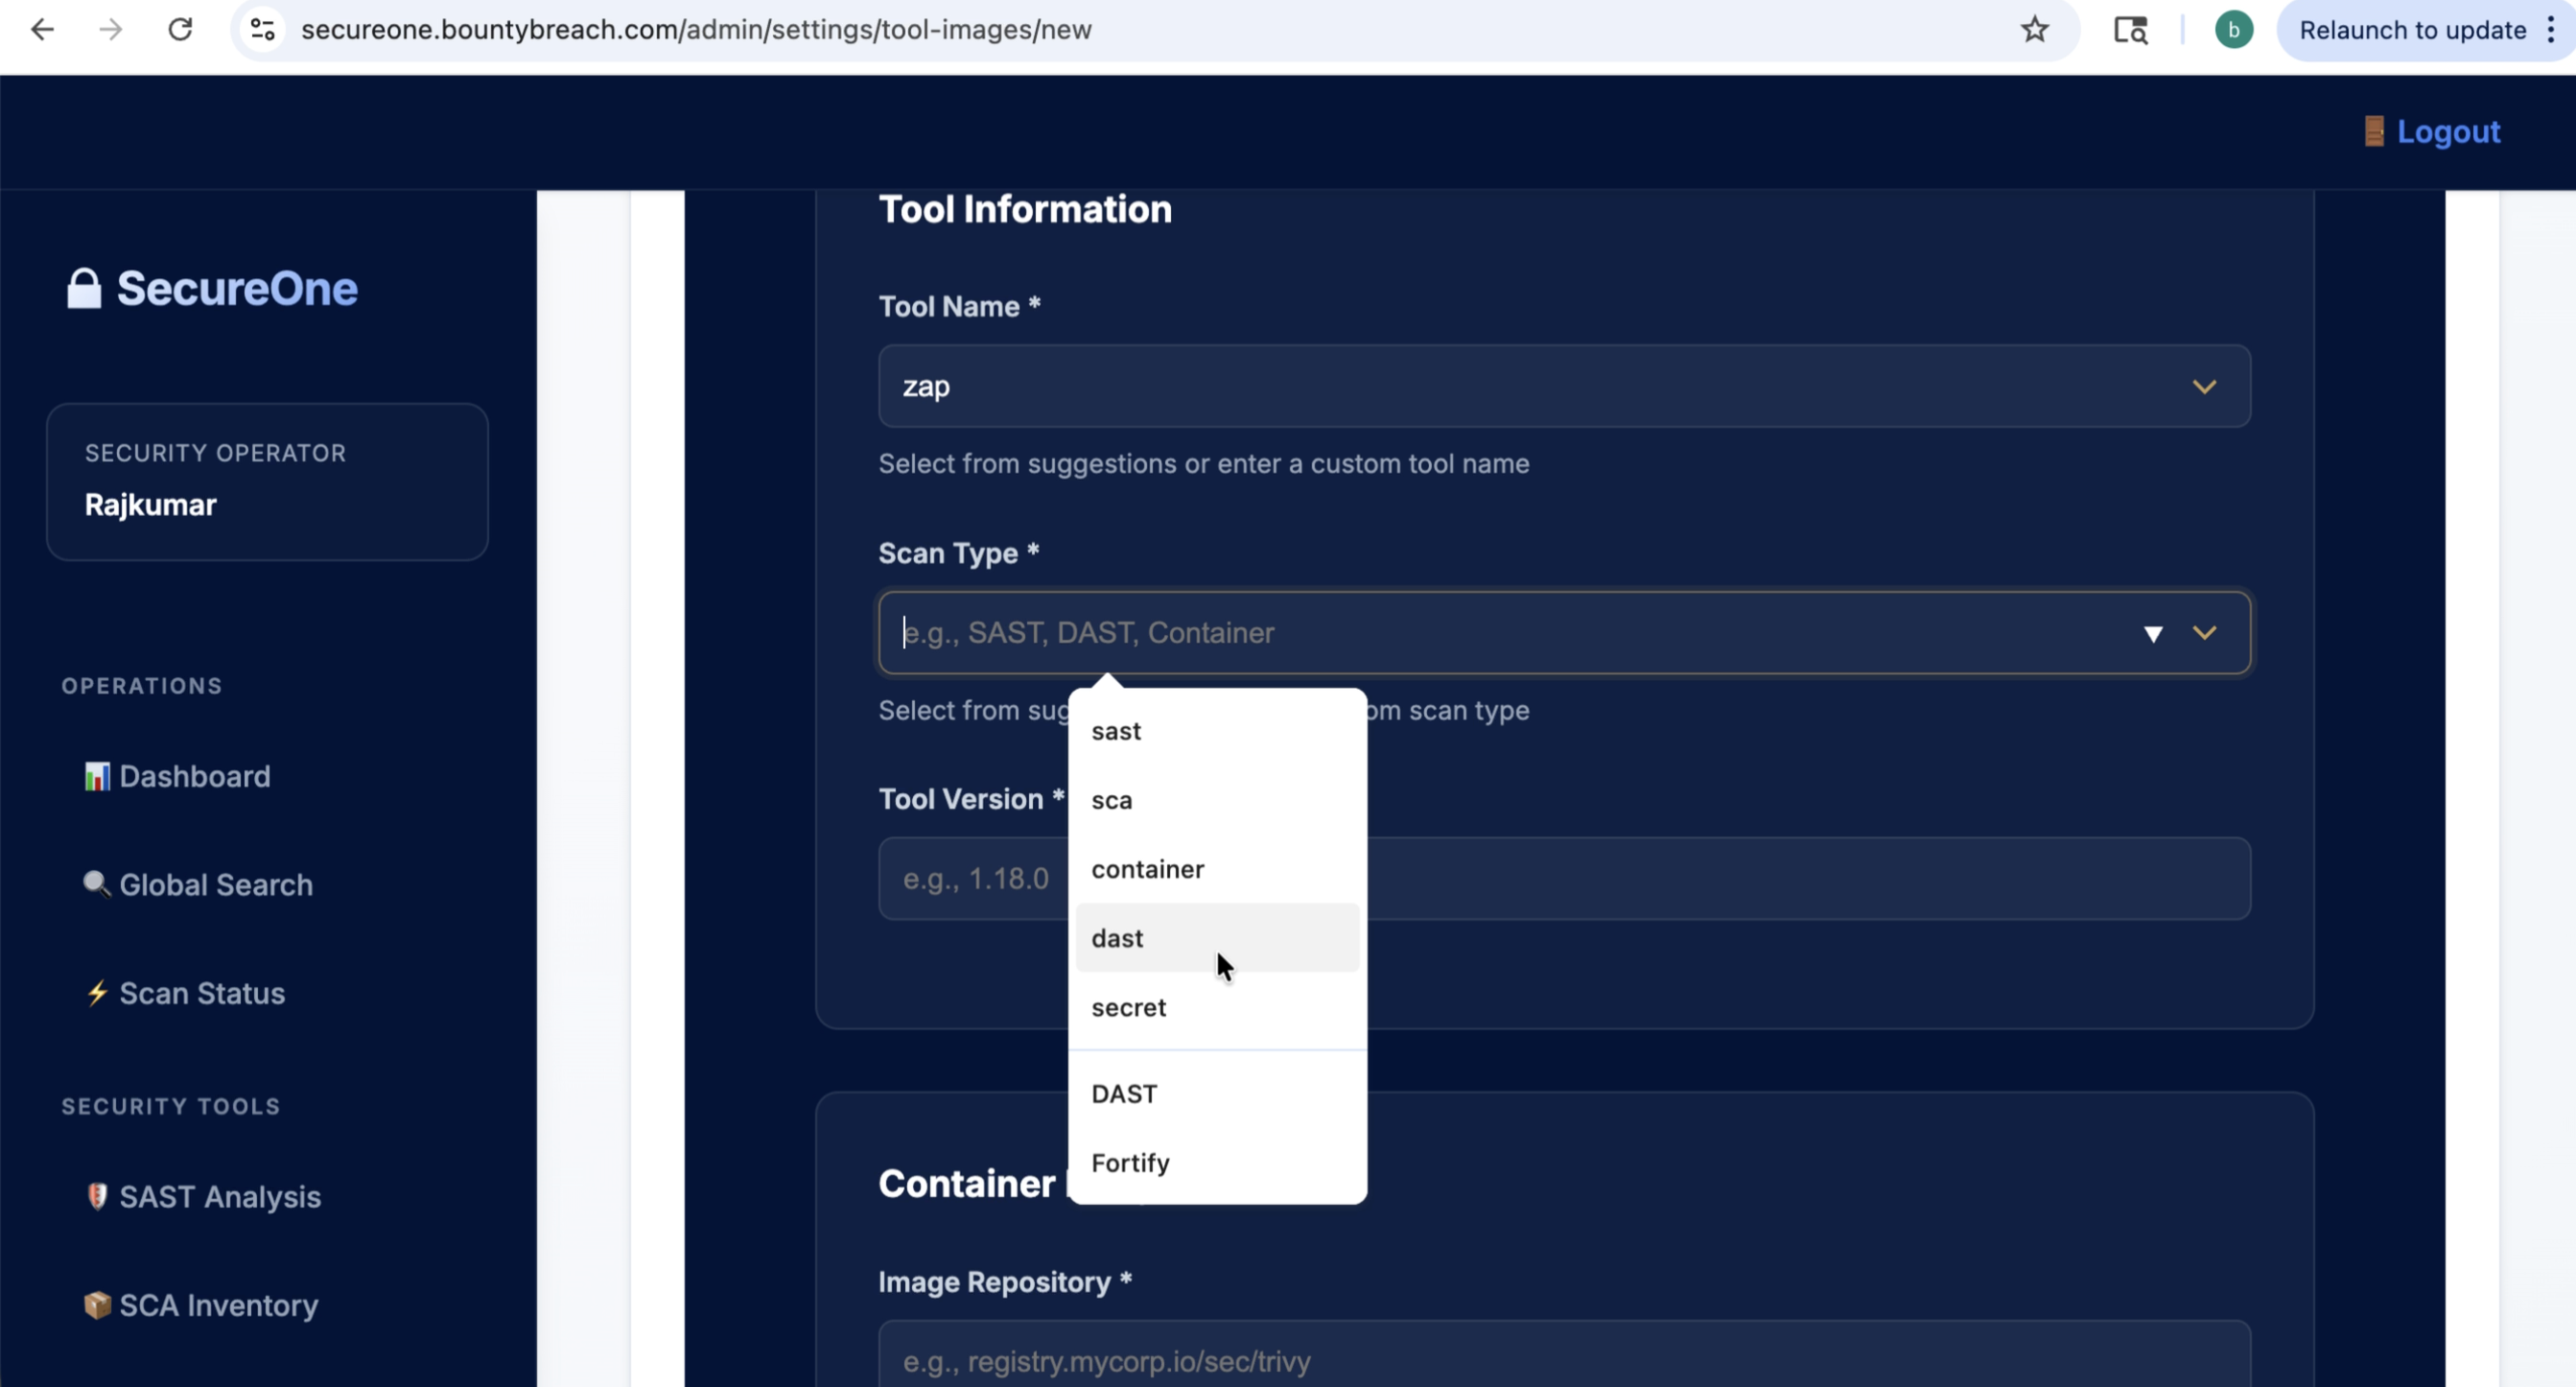Viewport: 2576px width, 1387px height.
Task: Expand Scan Type chevron arrow
Action: click(x=2204, y=633)
